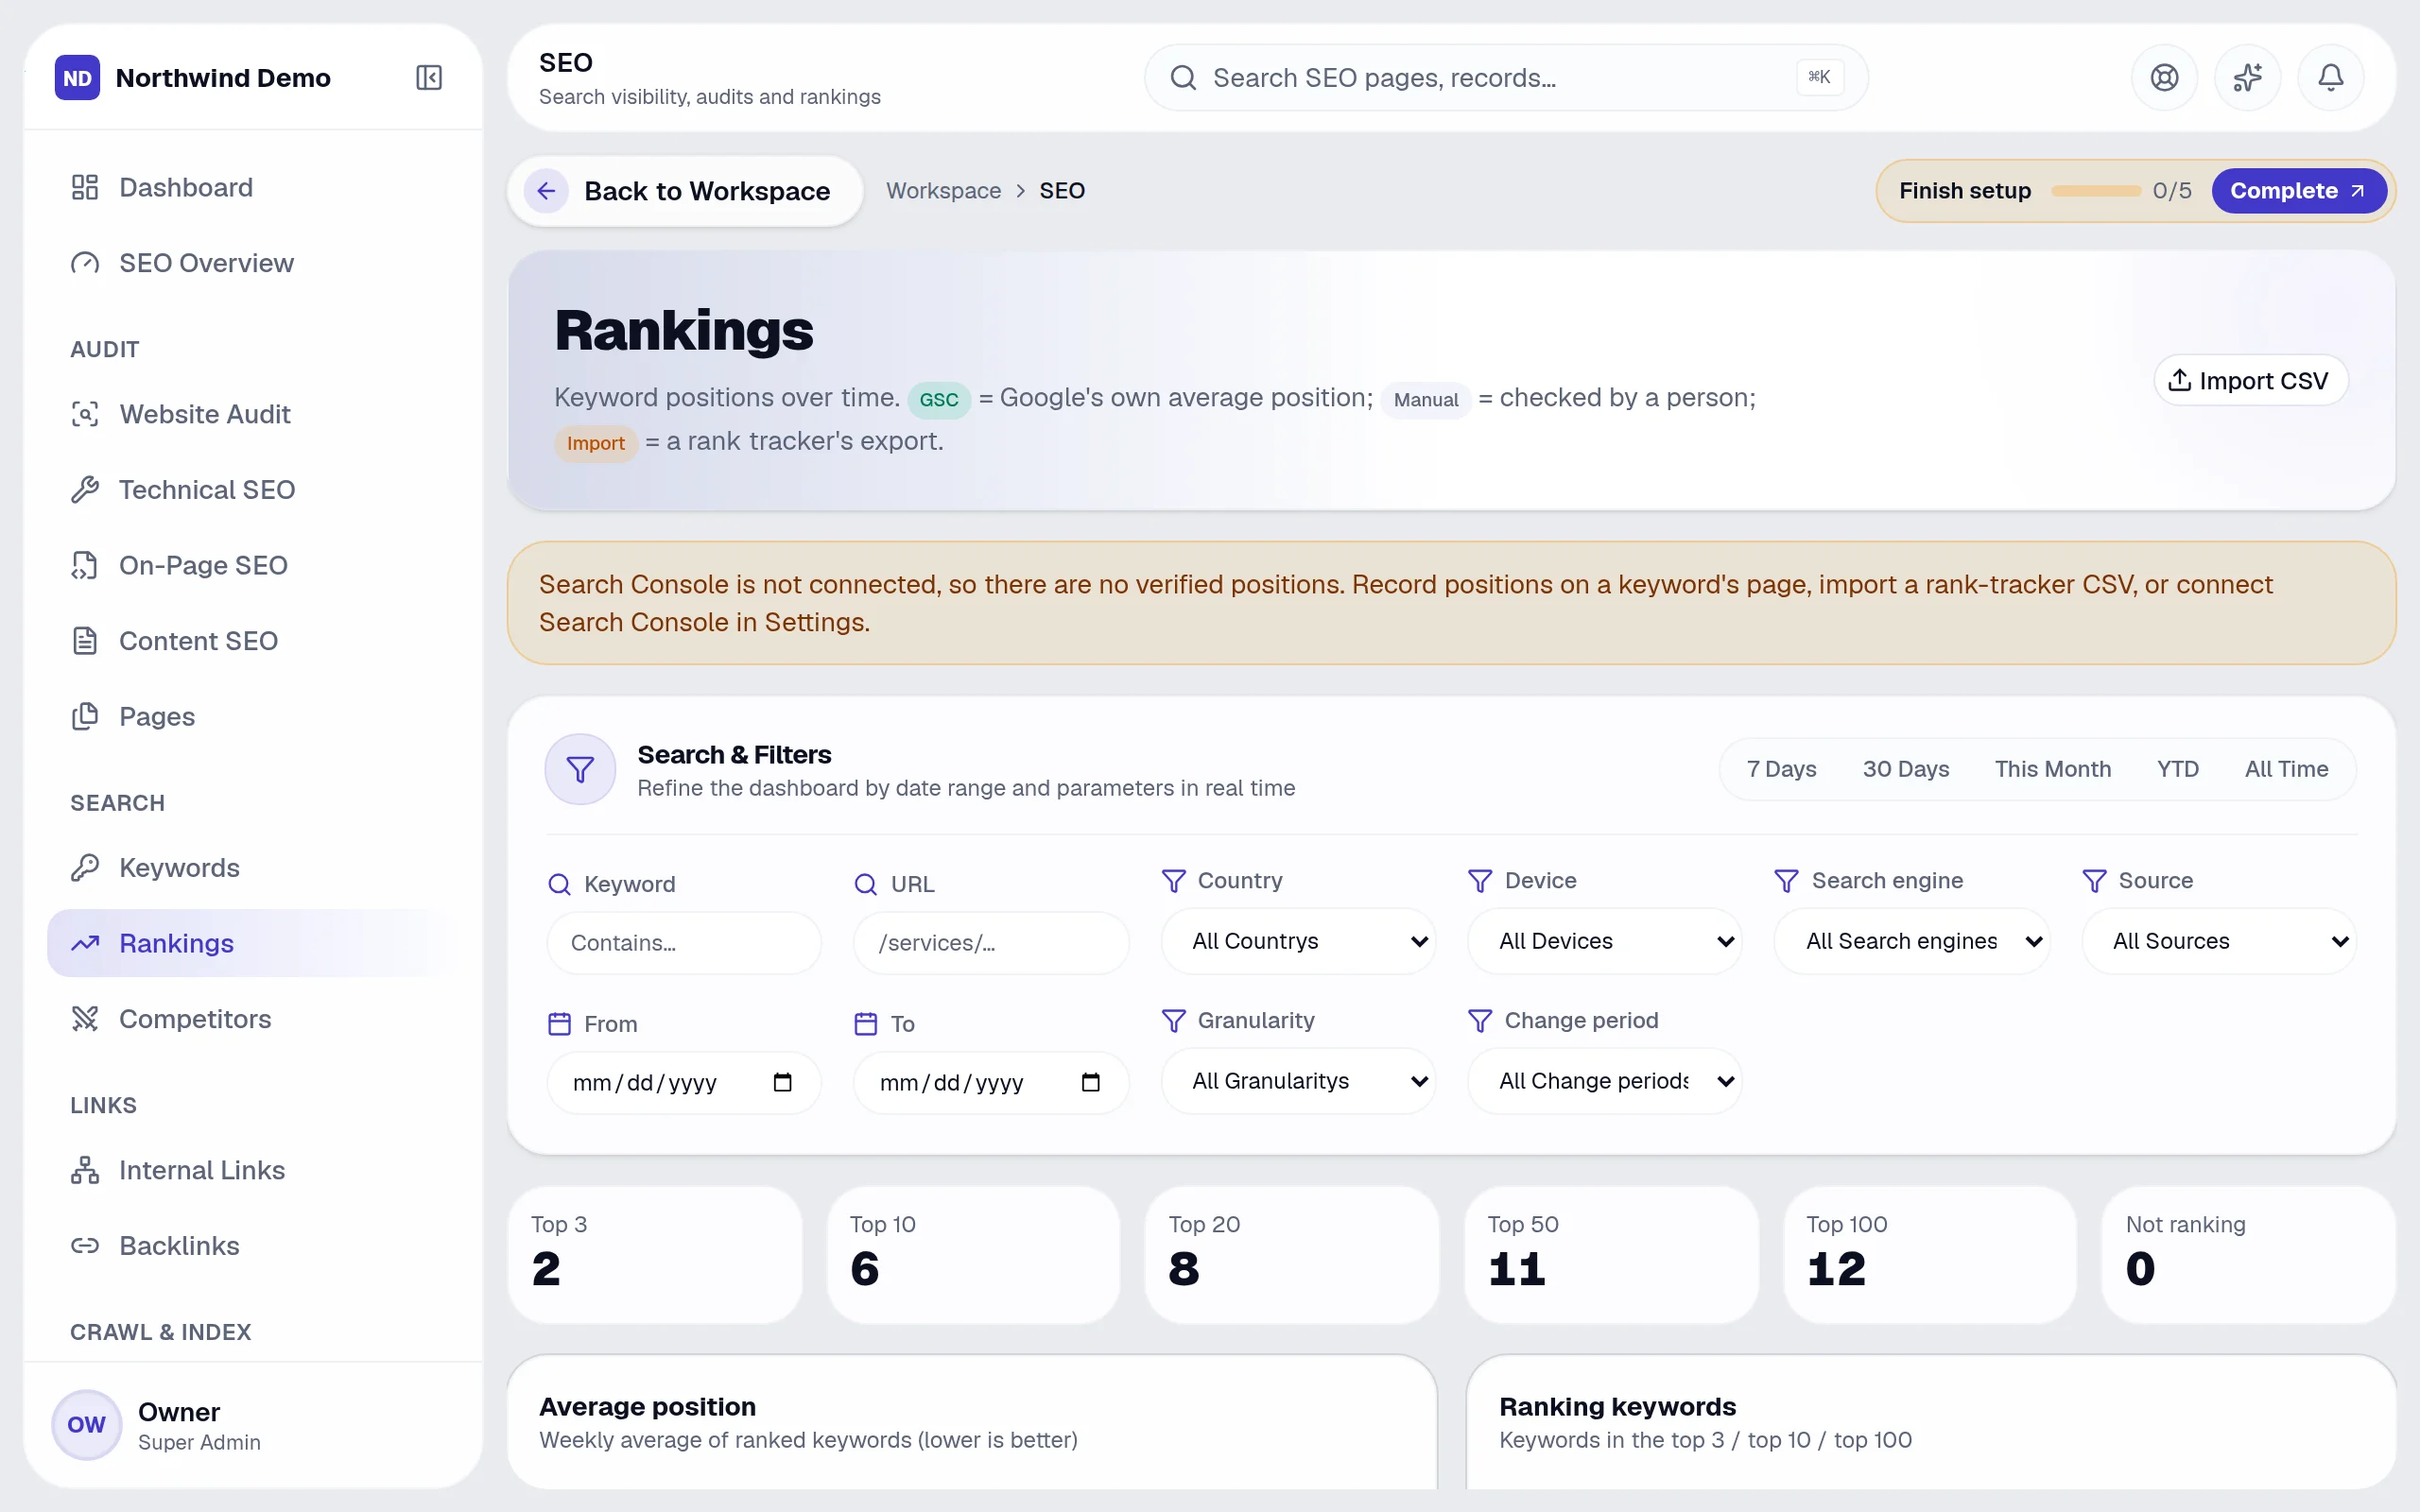Select the YTD range
2420x1512 pixels.
pos(2178,769)
